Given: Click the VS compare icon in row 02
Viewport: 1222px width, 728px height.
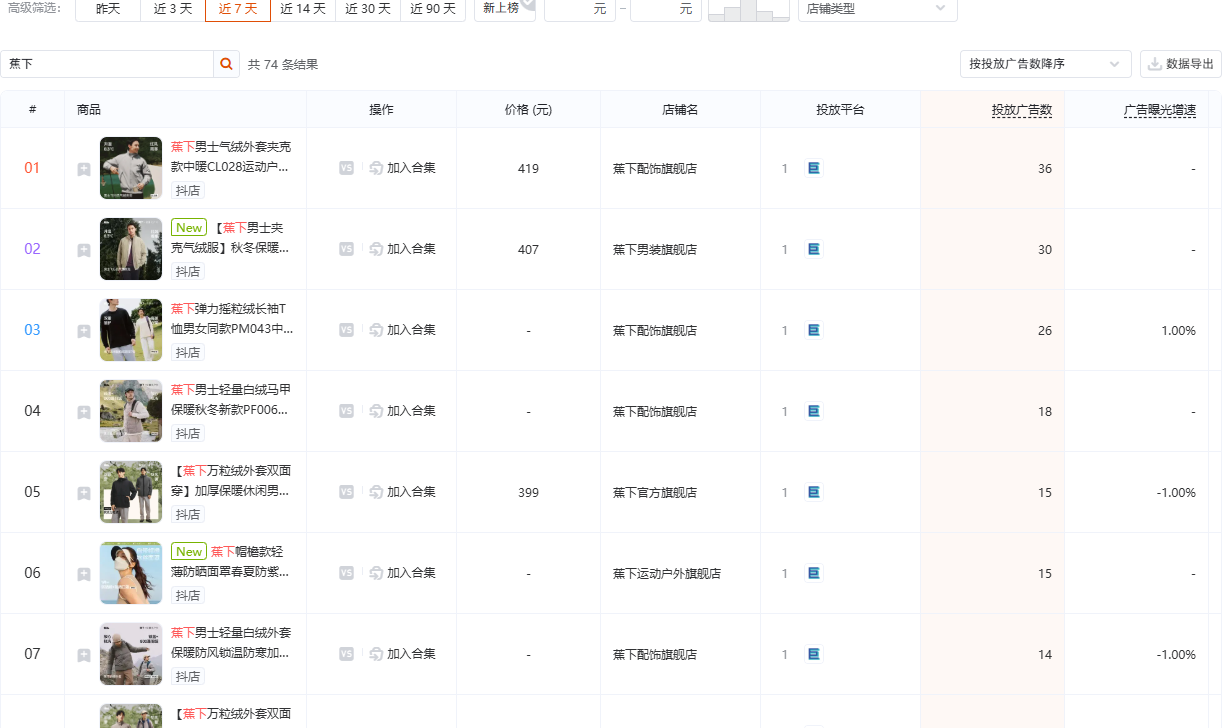Looking at the screenshot, I should (346, 249).
